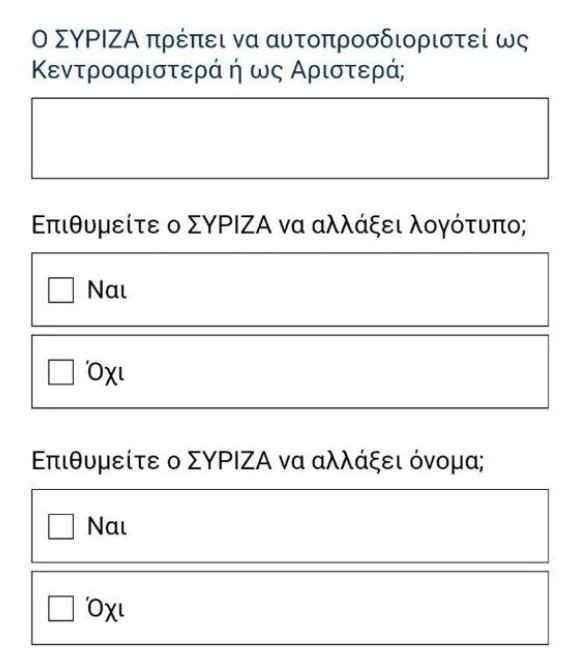
Task: Tick the Ναι checkbox for changing λογότυπο
Action: (x=61, y=290)
